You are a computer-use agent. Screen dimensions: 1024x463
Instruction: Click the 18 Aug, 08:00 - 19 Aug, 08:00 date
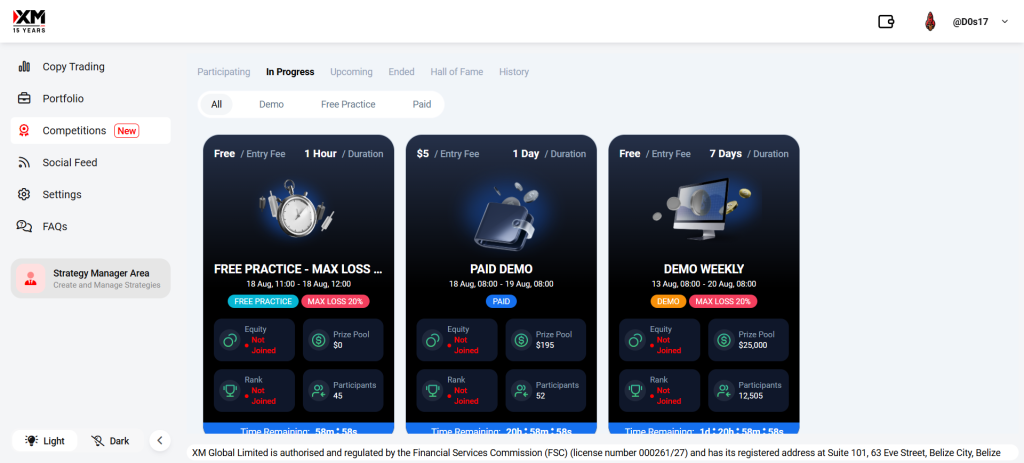click(502, 284)
